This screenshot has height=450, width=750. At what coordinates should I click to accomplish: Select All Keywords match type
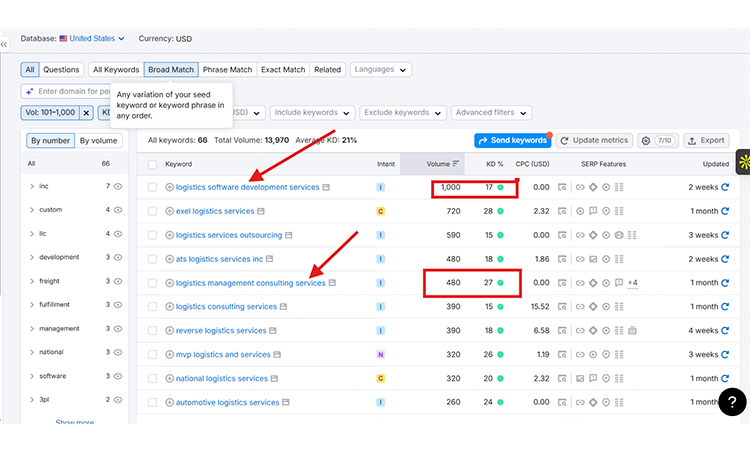tap(116, 70)
